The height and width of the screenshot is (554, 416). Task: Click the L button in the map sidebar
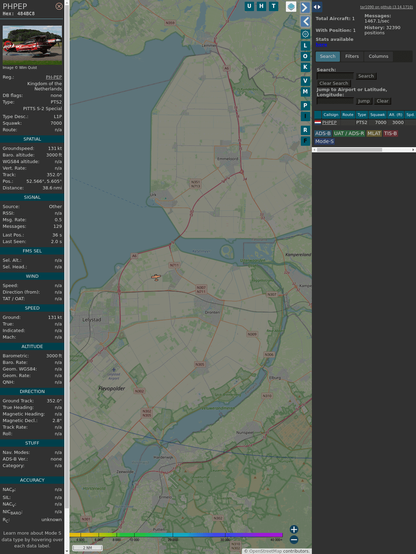pyautogui.click(x=305, y=46)
